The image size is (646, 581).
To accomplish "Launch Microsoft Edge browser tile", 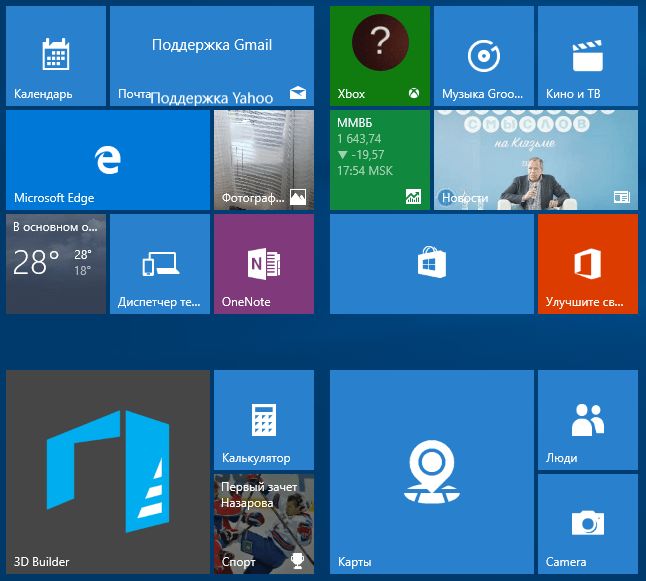I will (107, 160).
